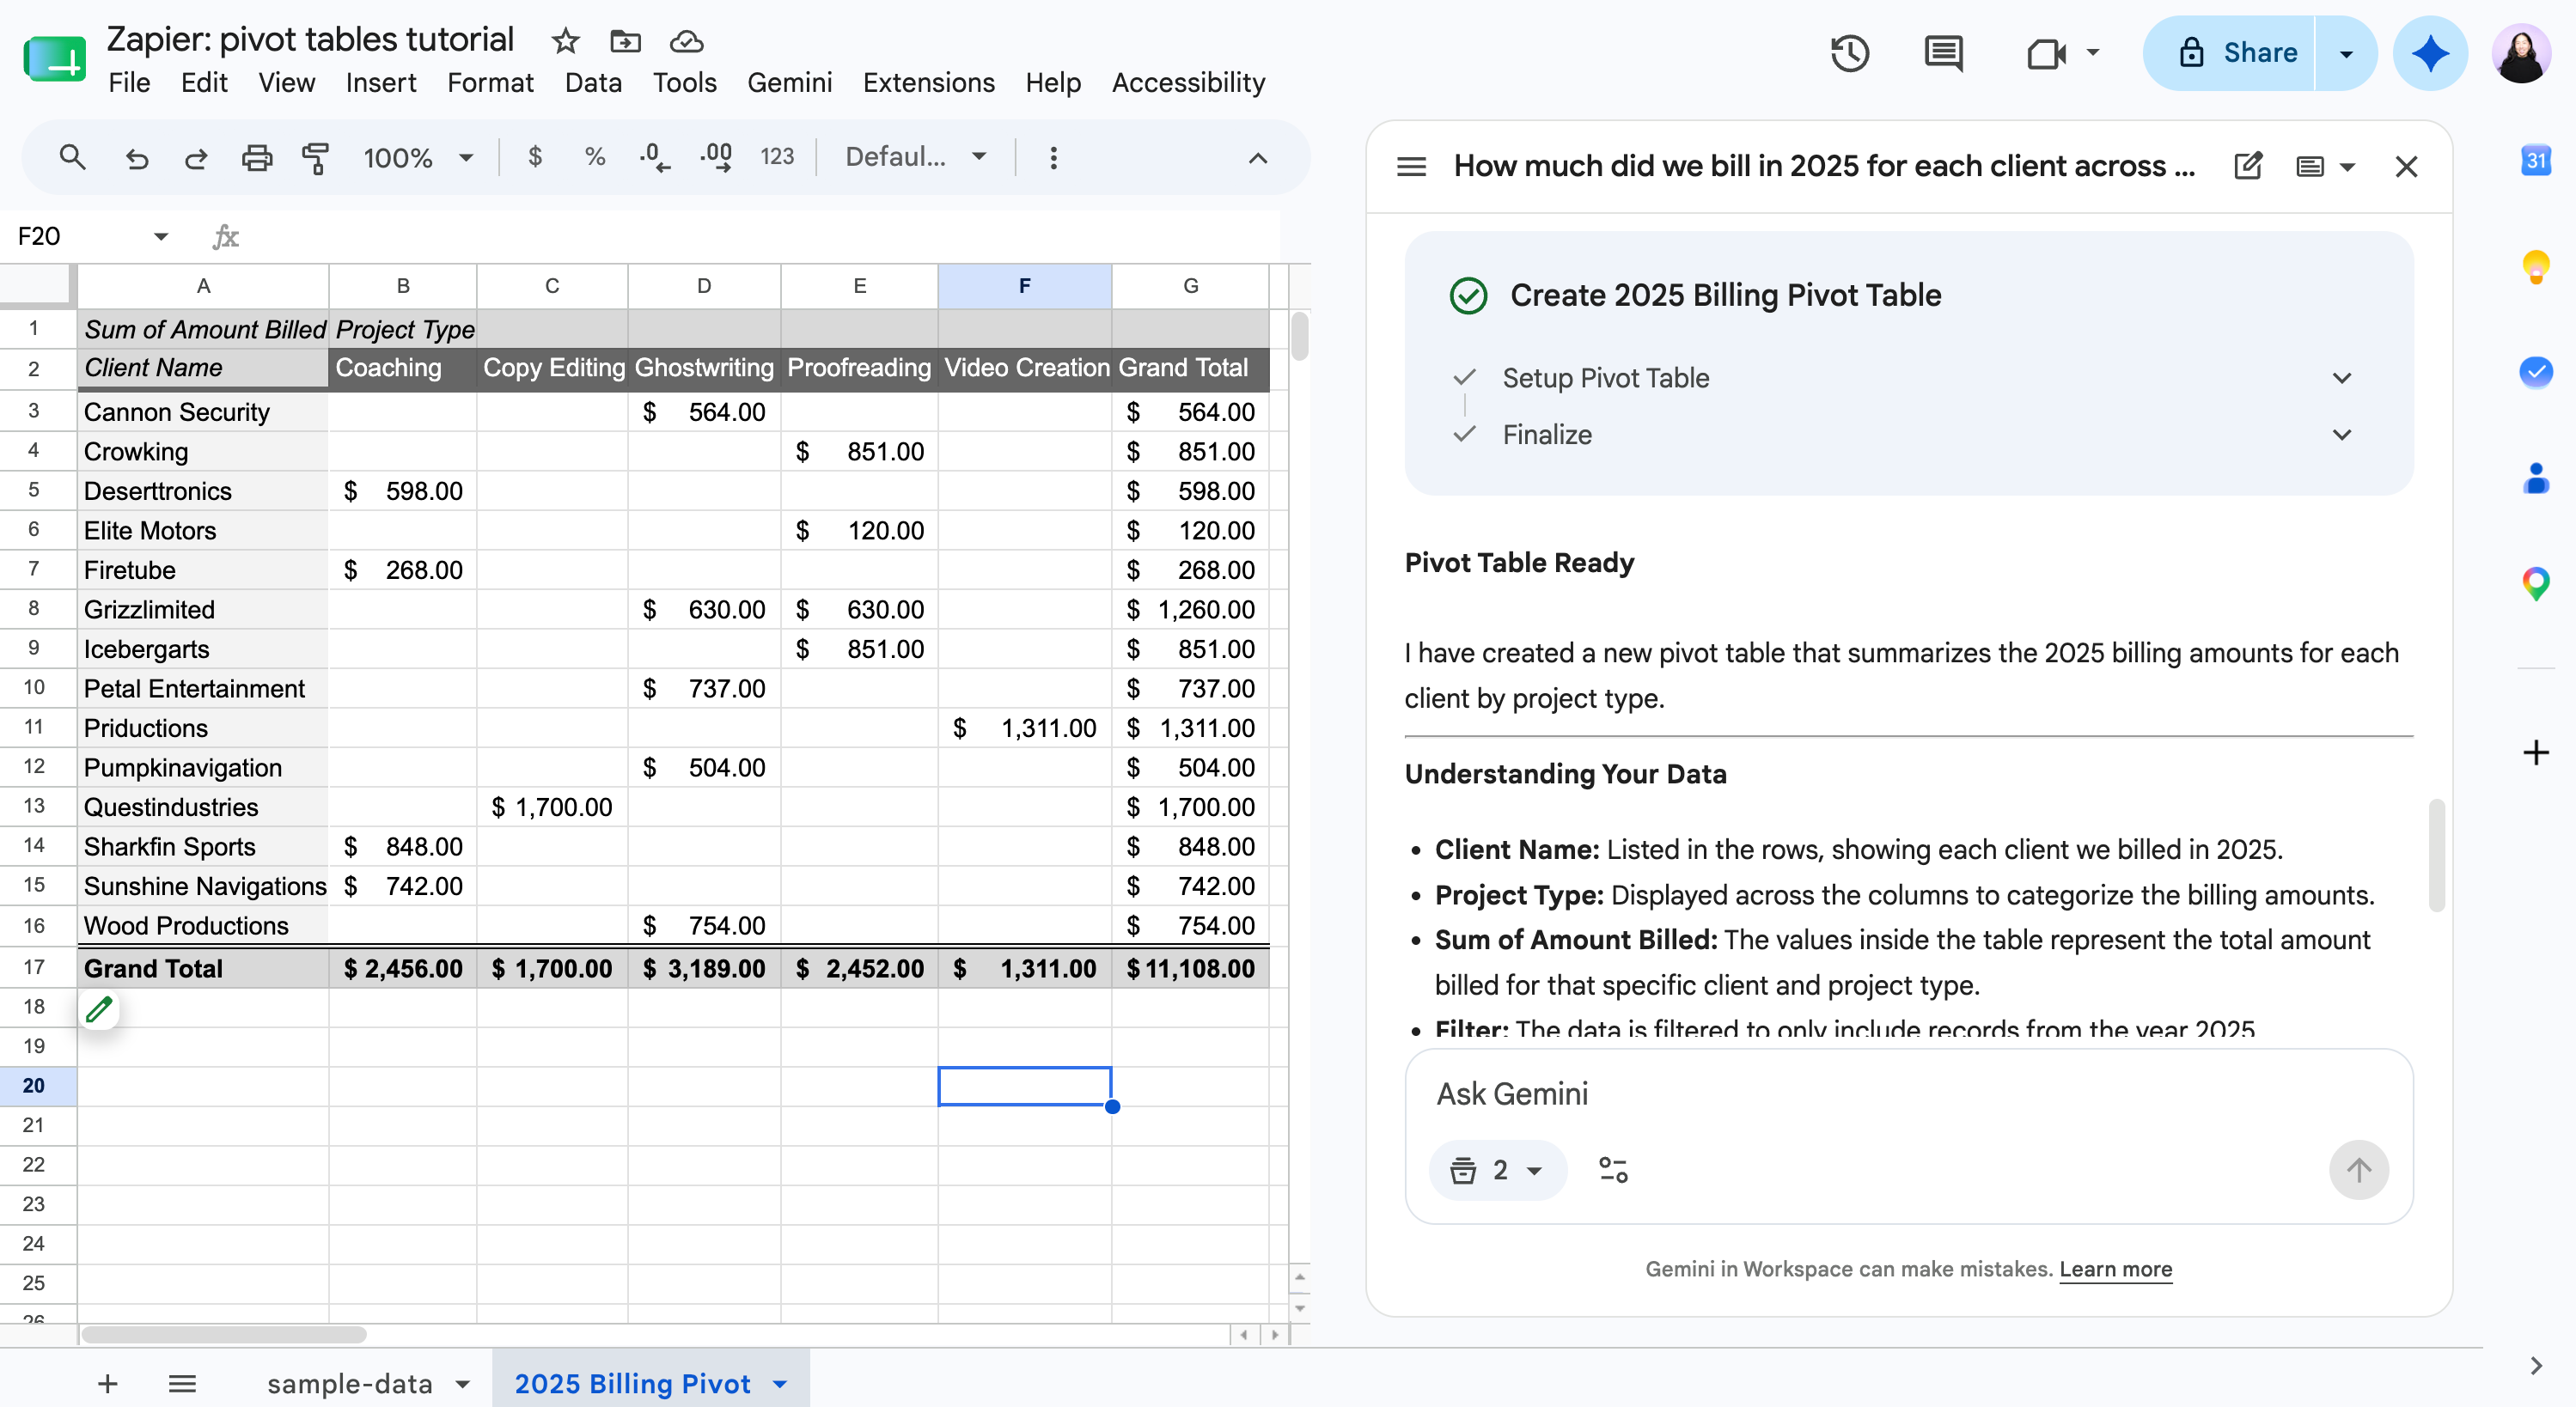
Task: Get add-ons with plus icon
Action: (x=2535, y=752)
